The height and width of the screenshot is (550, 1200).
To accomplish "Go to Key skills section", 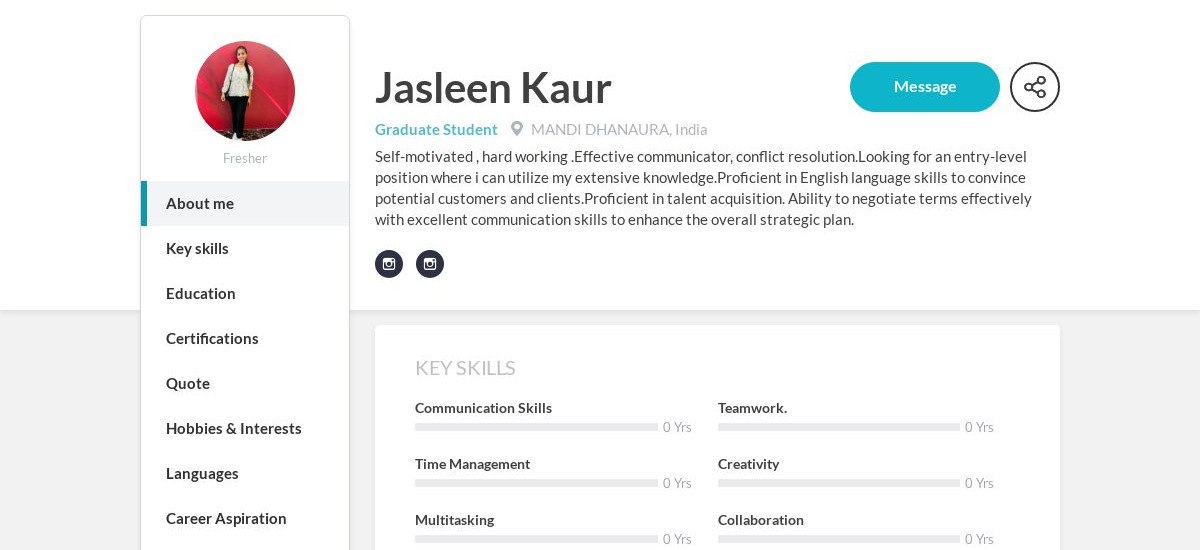I will click(x=245, y=248).
